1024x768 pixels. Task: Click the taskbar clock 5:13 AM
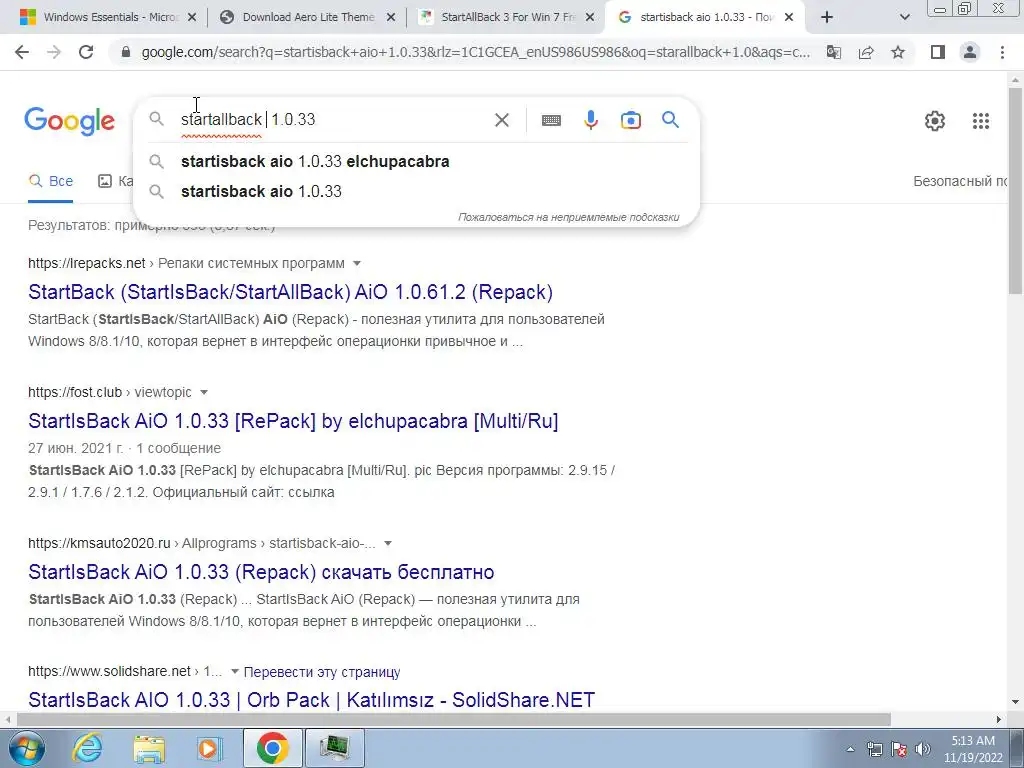973,749
